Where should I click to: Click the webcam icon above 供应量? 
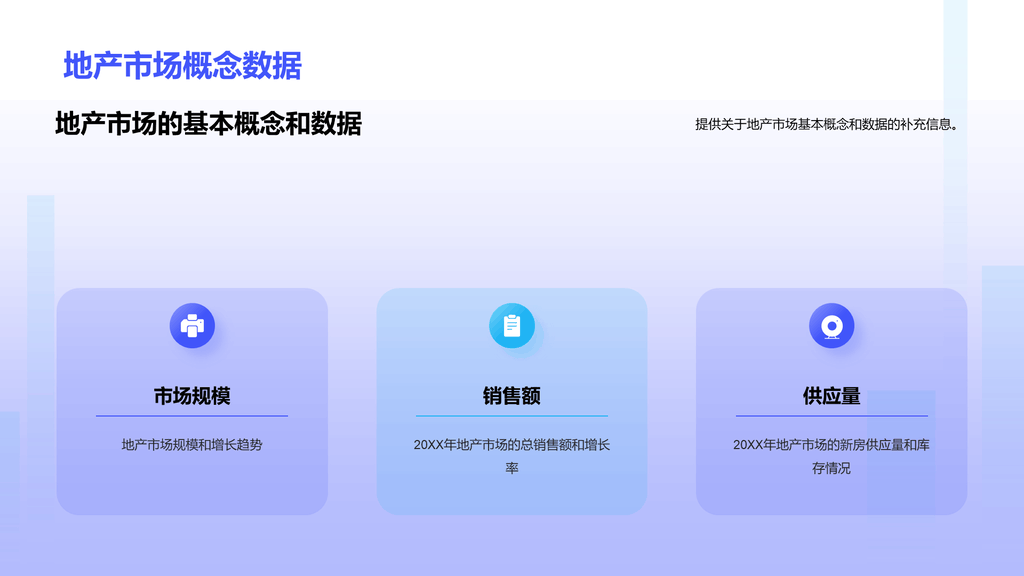coord(831,326)
